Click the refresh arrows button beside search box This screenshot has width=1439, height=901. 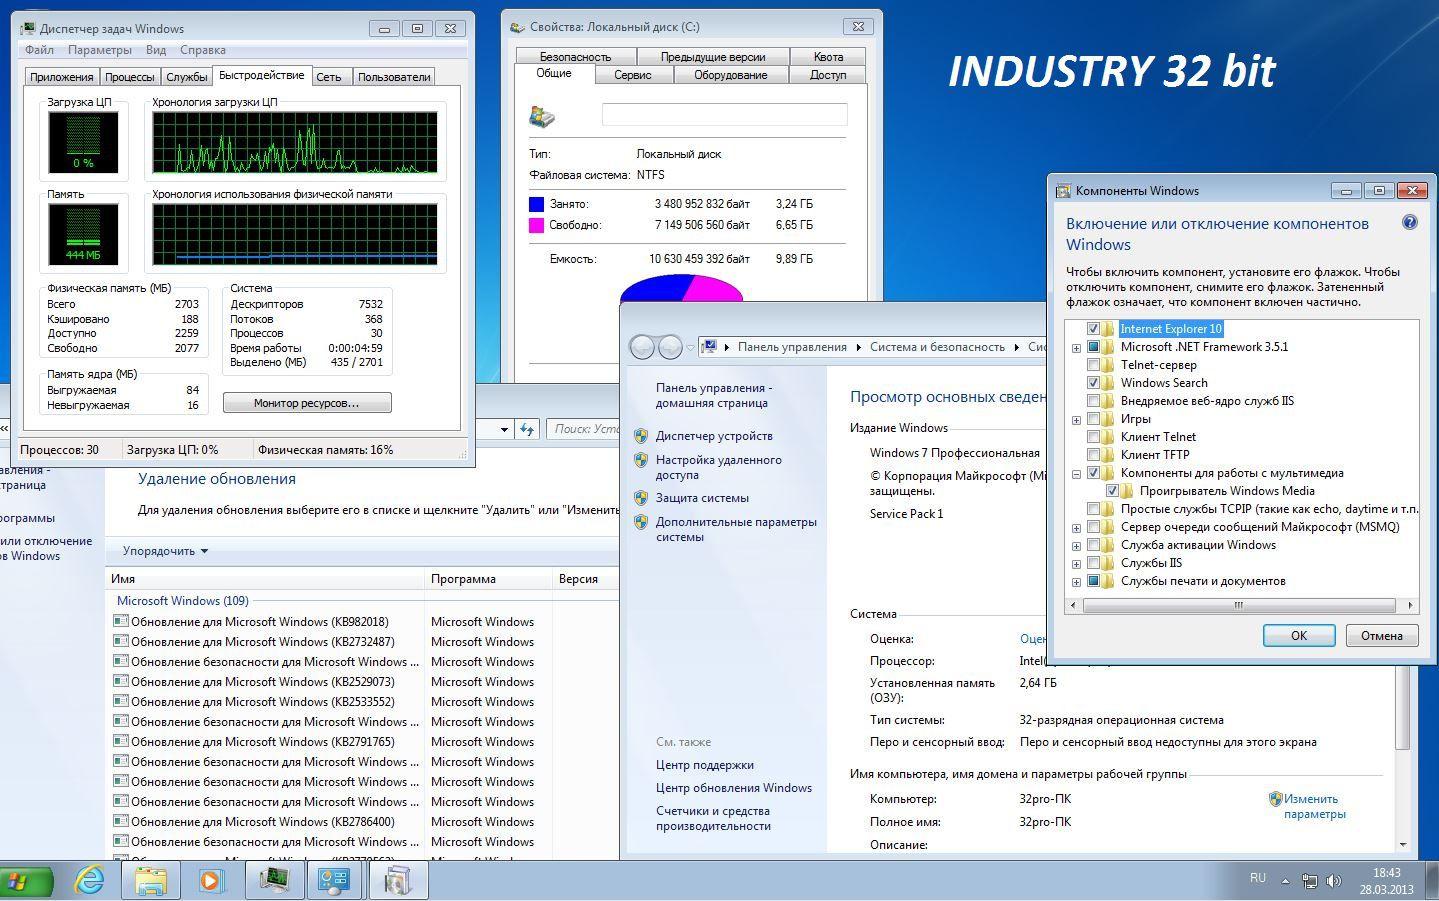[527, 429]
